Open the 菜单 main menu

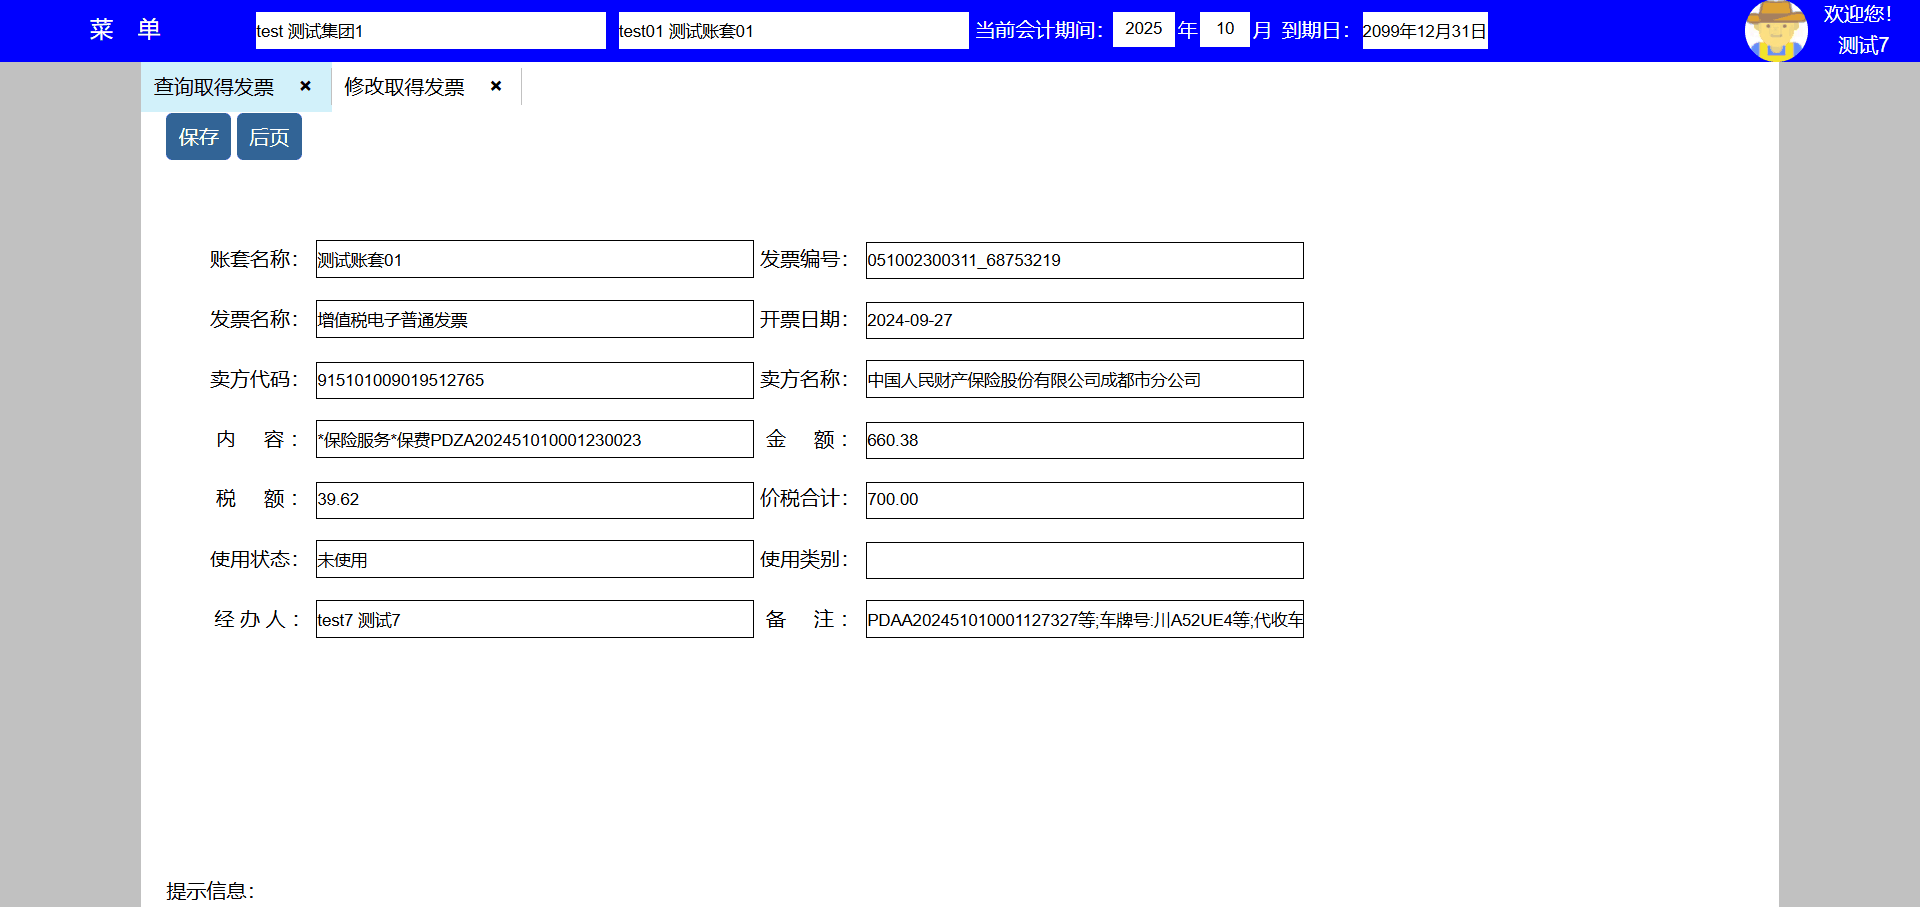pos(125,30)
